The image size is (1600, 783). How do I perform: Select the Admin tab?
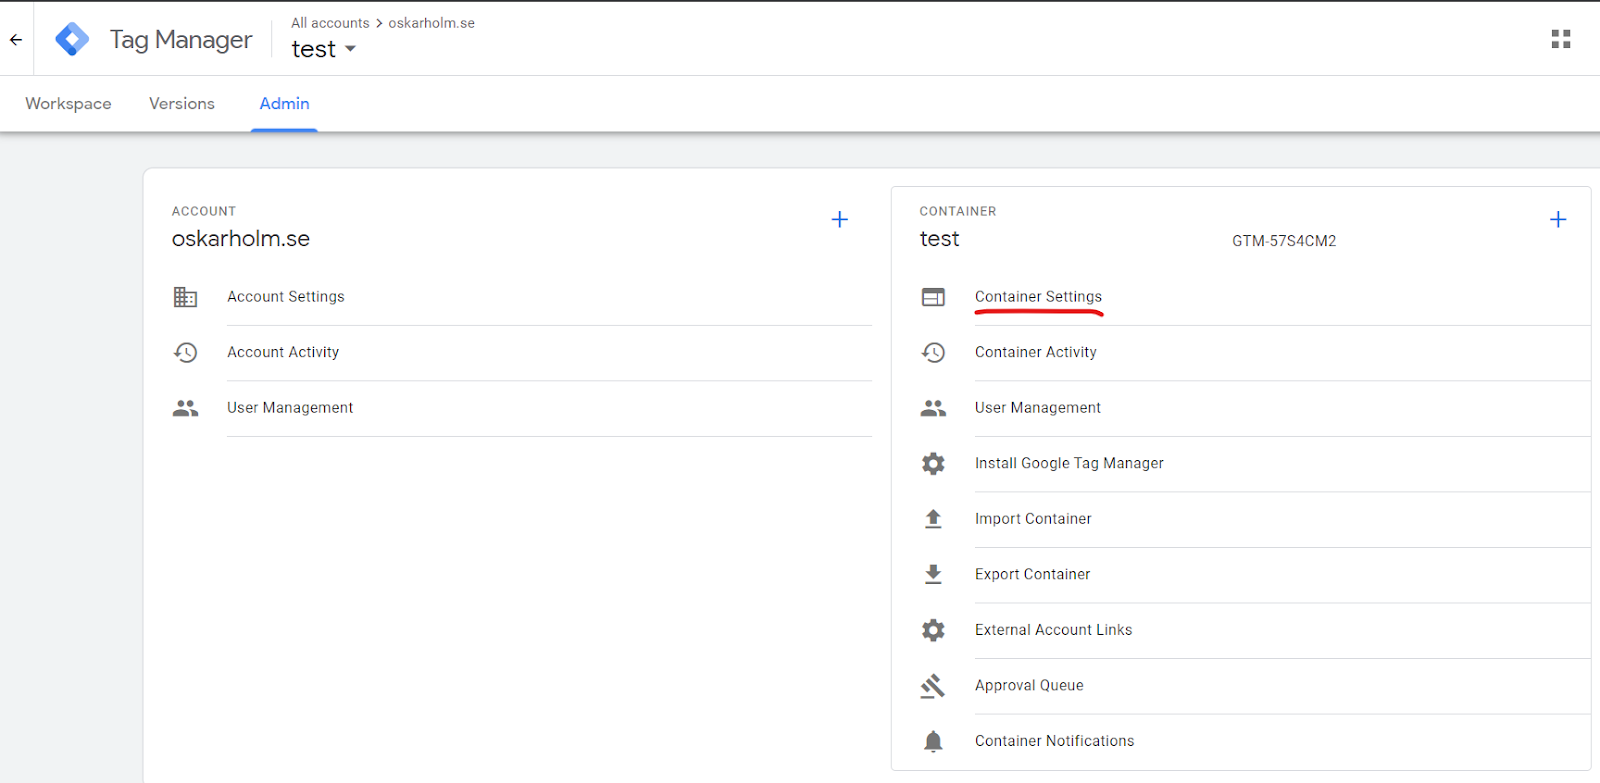284,104
